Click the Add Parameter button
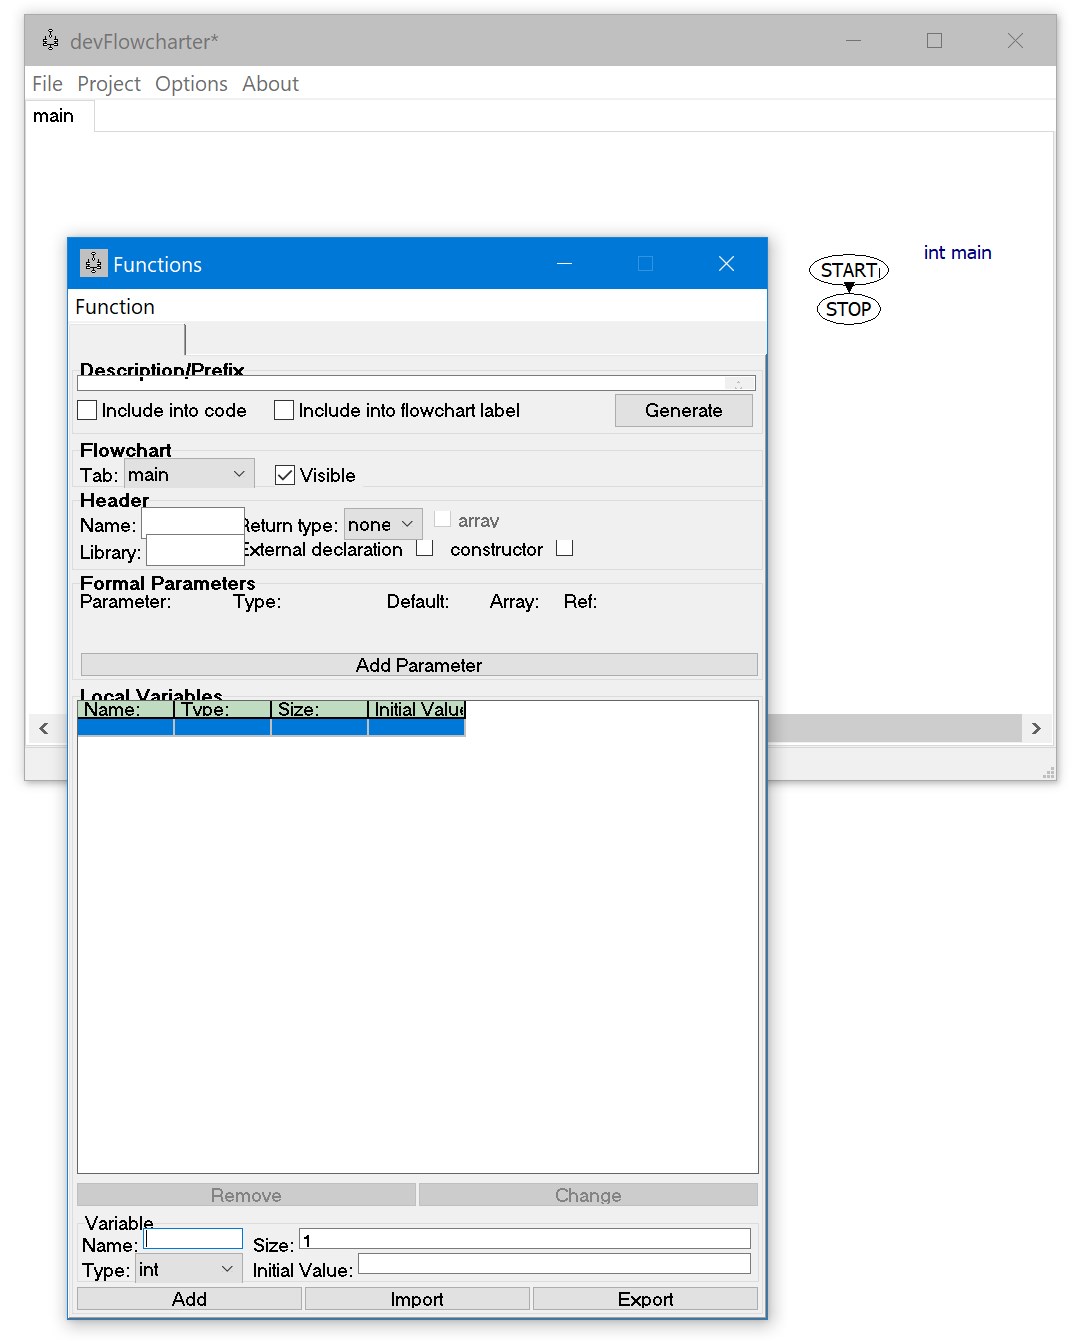1090x1341 pixels. pyautogui.click(x=418, y=665)
